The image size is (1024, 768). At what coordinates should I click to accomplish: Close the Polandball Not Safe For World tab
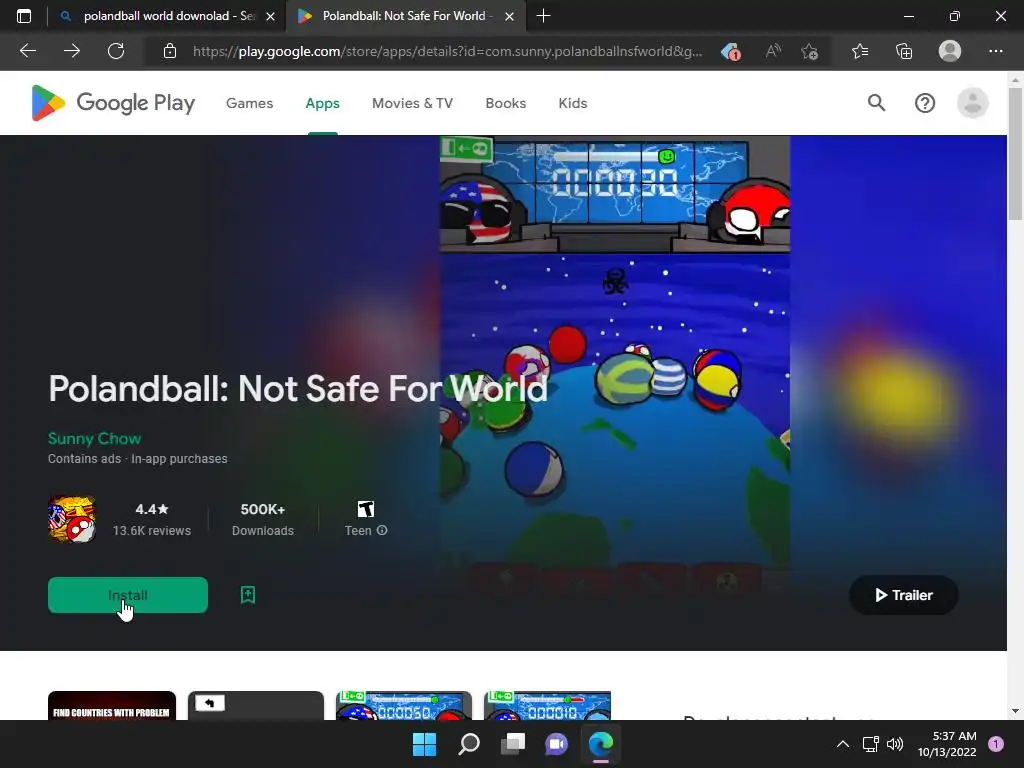coord(509,16)
